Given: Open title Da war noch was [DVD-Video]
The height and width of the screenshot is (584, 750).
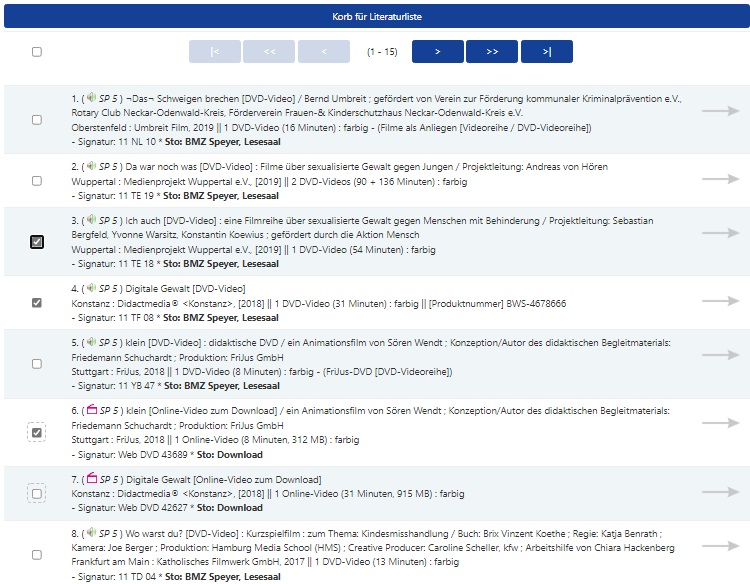Looking at the screenshot, I should [x=189, y=166].
